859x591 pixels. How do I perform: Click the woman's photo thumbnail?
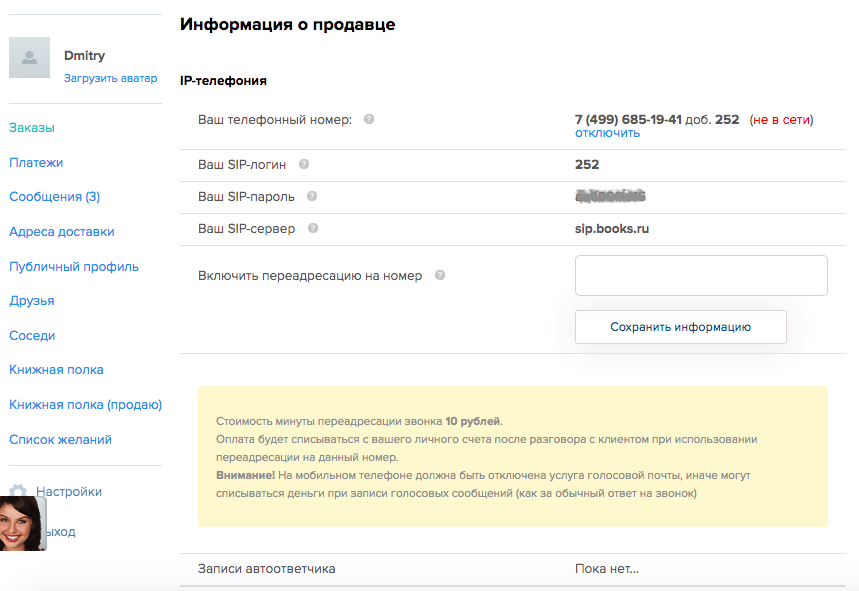[x=23, y=523]
